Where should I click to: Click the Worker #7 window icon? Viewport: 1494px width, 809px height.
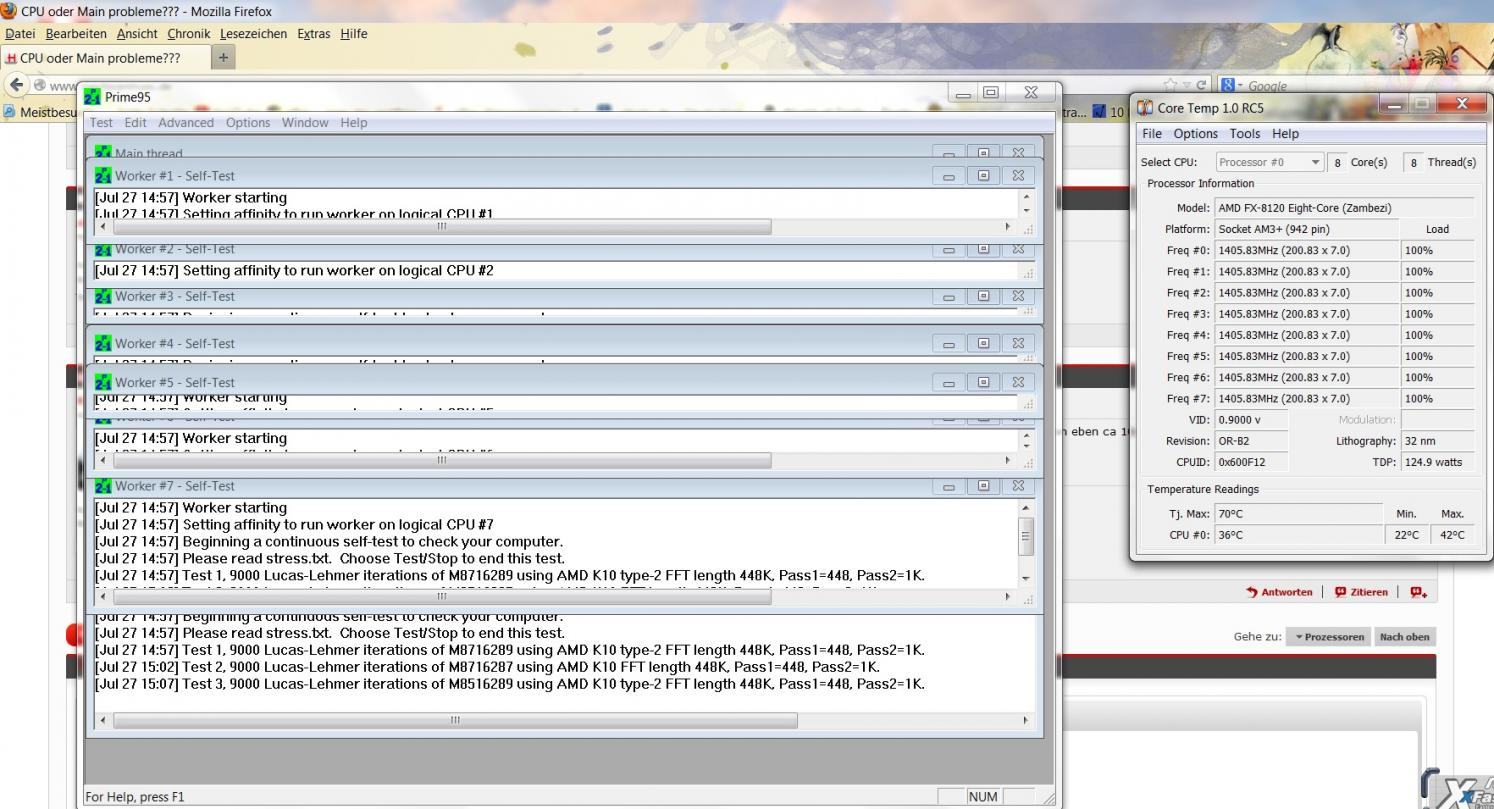tap(102, 486)
